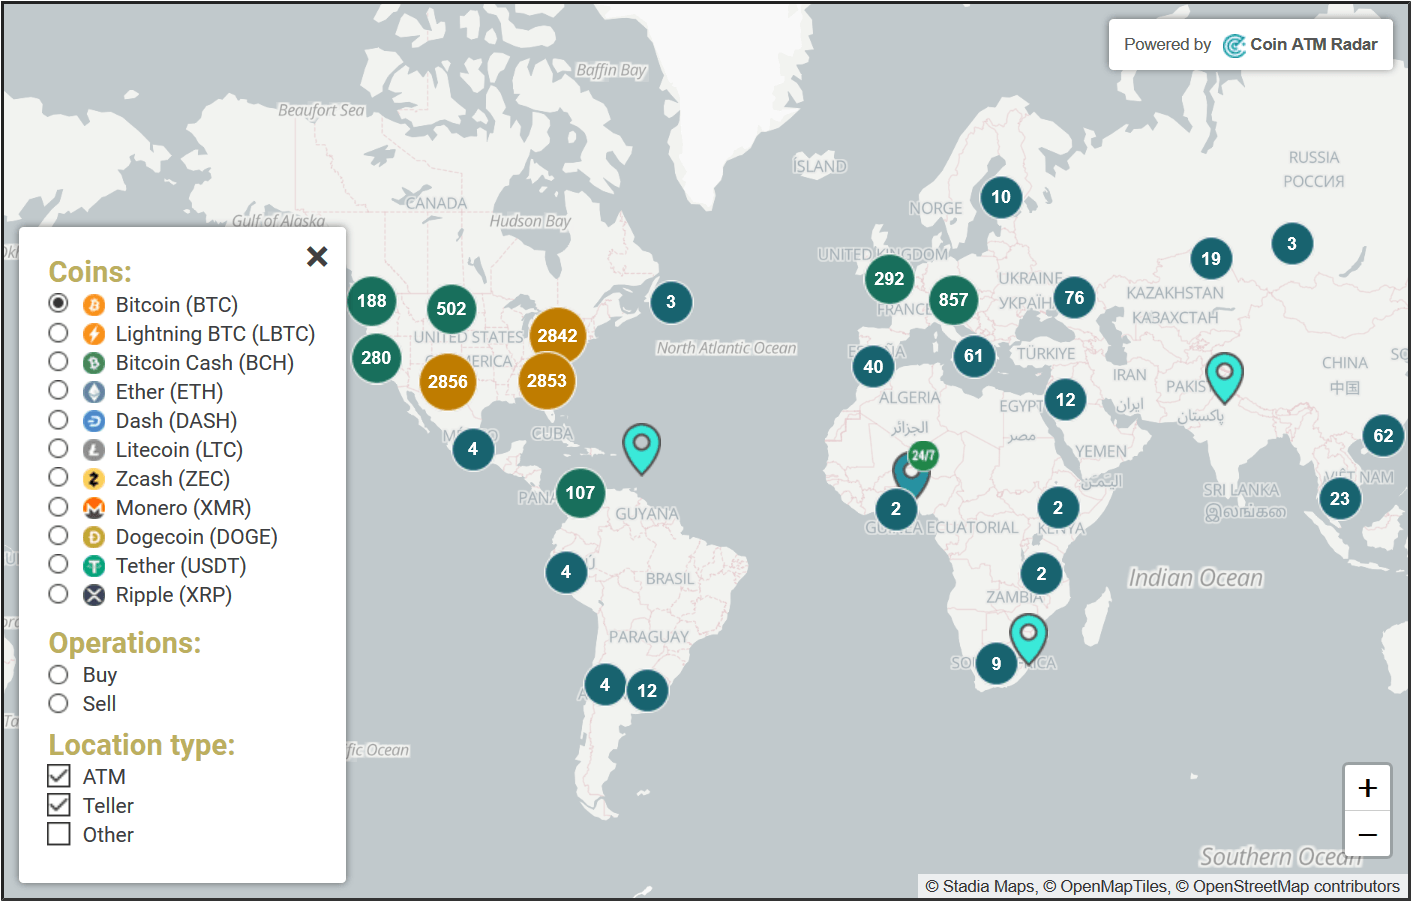Open the 2842 ATM cluster marker
The image size is (1412, 902).
(557, 336)
